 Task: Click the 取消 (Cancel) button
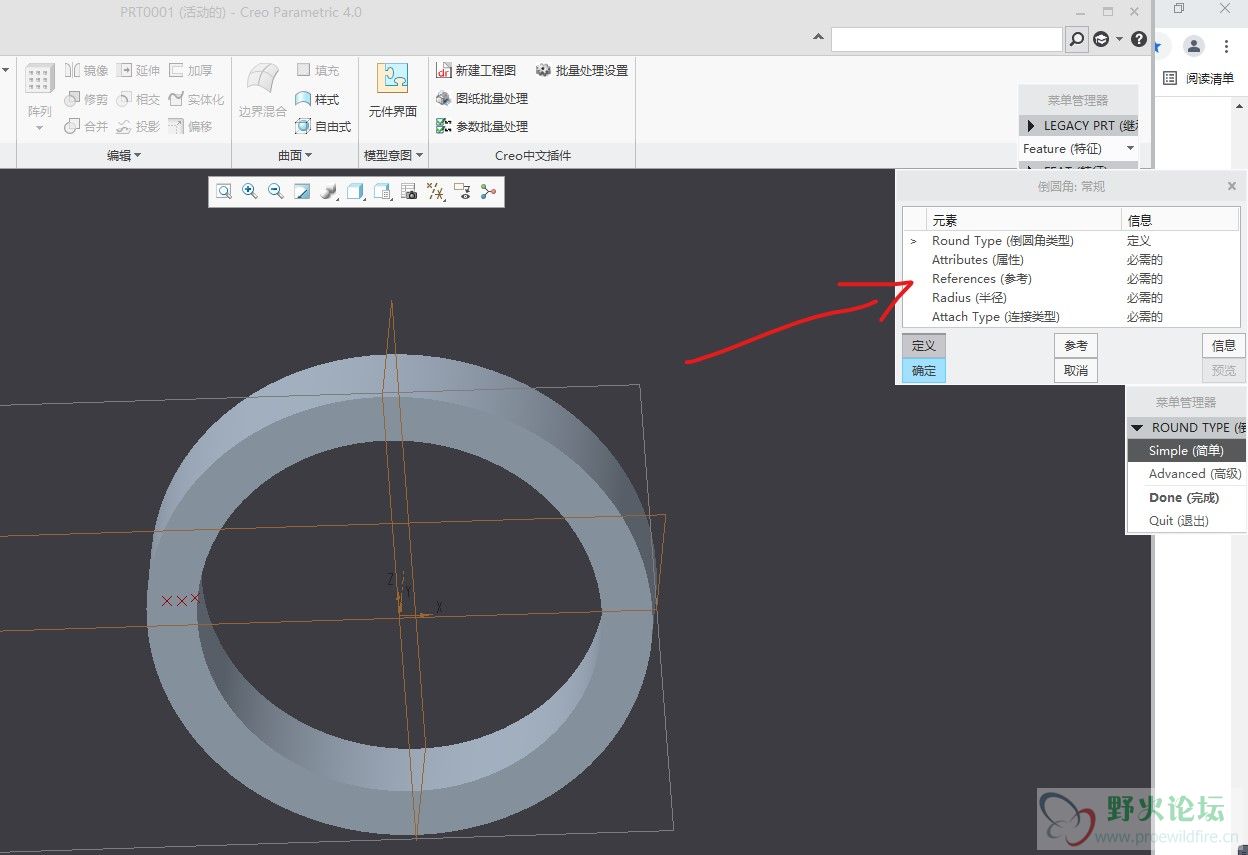[x=1076, y=370]
